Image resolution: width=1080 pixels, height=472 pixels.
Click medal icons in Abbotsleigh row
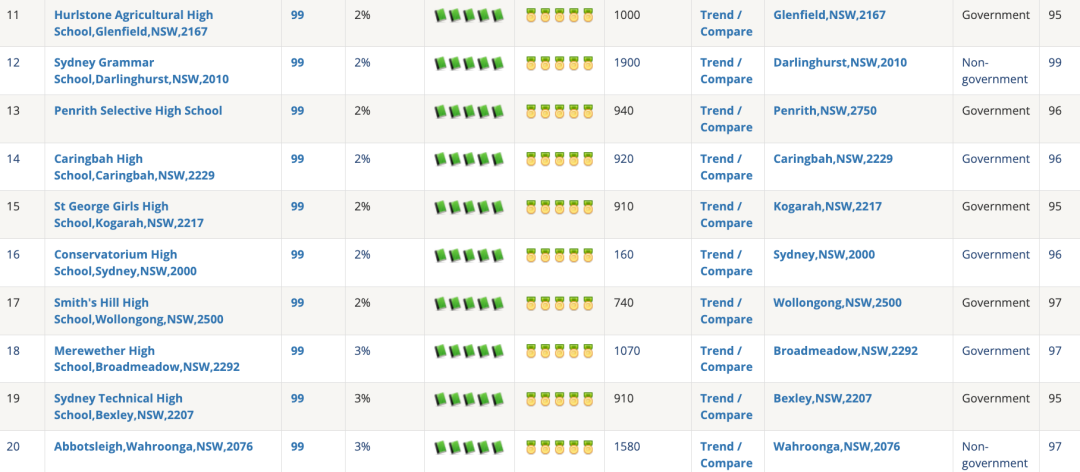pyautogui.click(x=559, y=447)
